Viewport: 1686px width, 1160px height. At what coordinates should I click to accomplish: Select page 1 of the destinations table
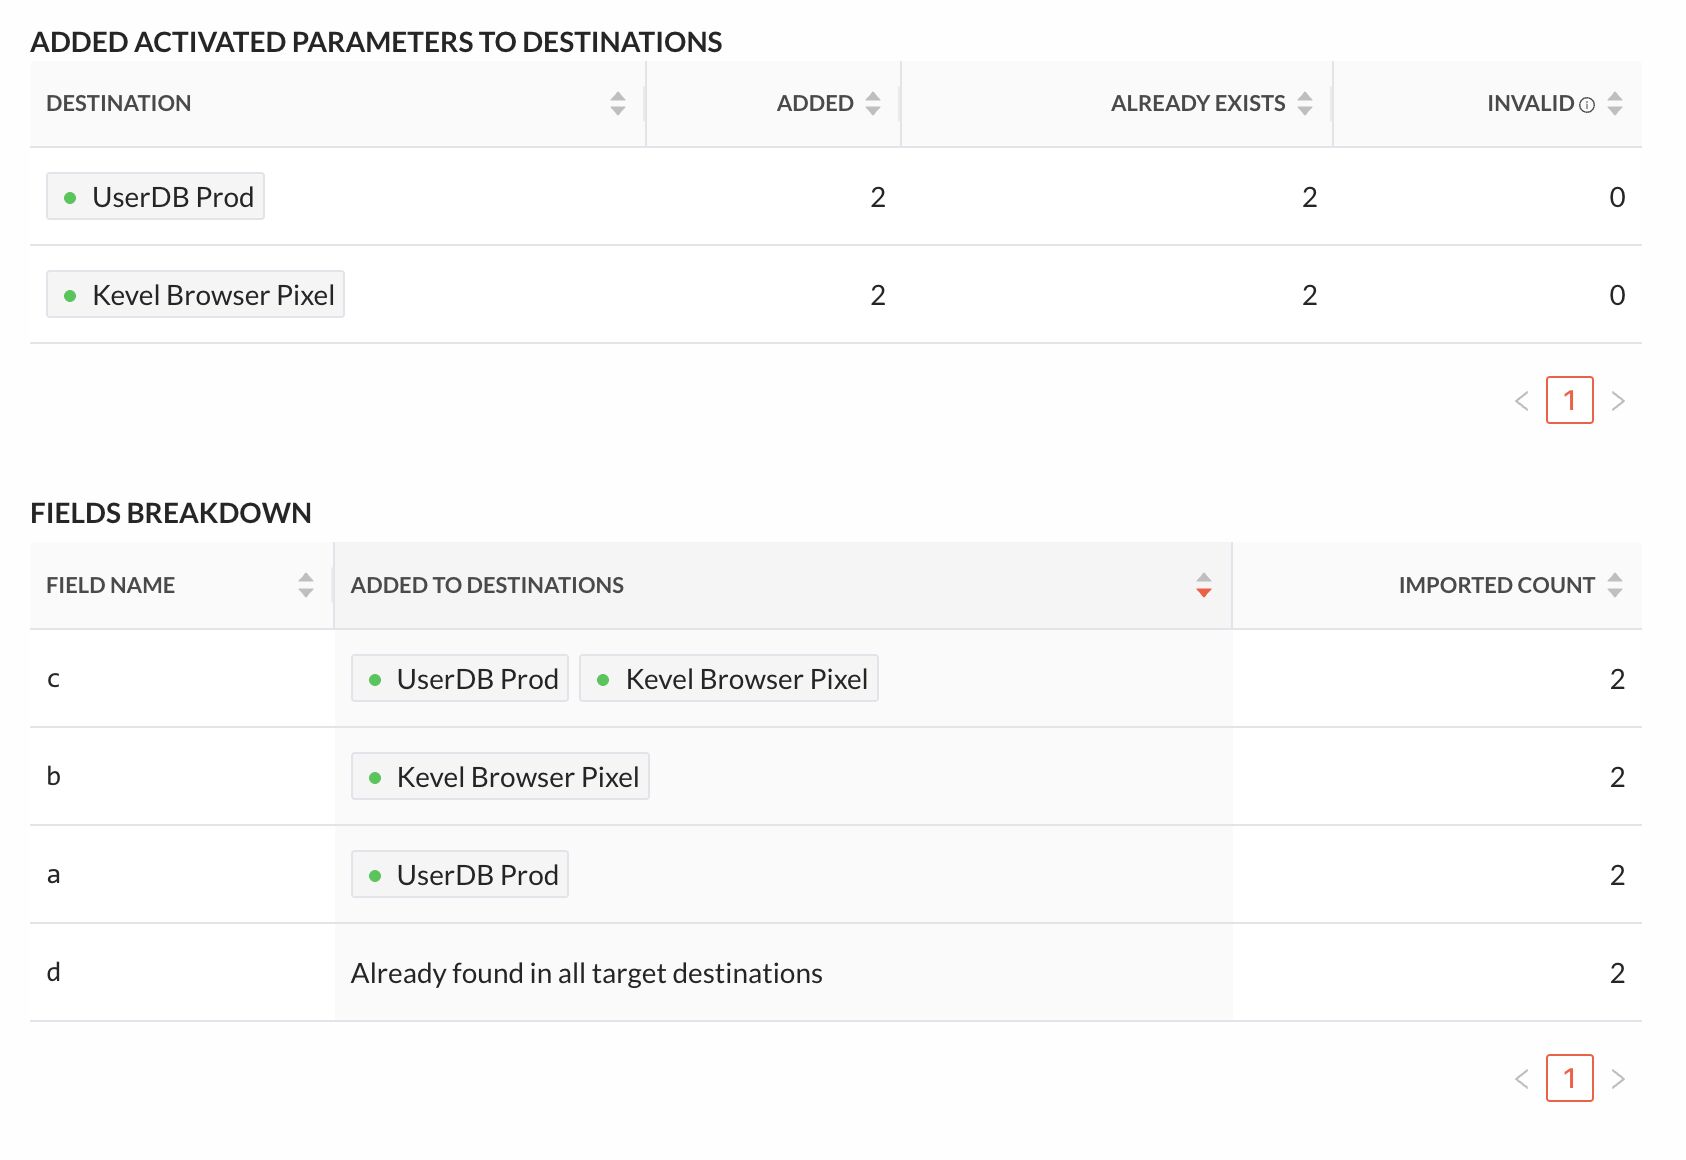pos(1570,400)
